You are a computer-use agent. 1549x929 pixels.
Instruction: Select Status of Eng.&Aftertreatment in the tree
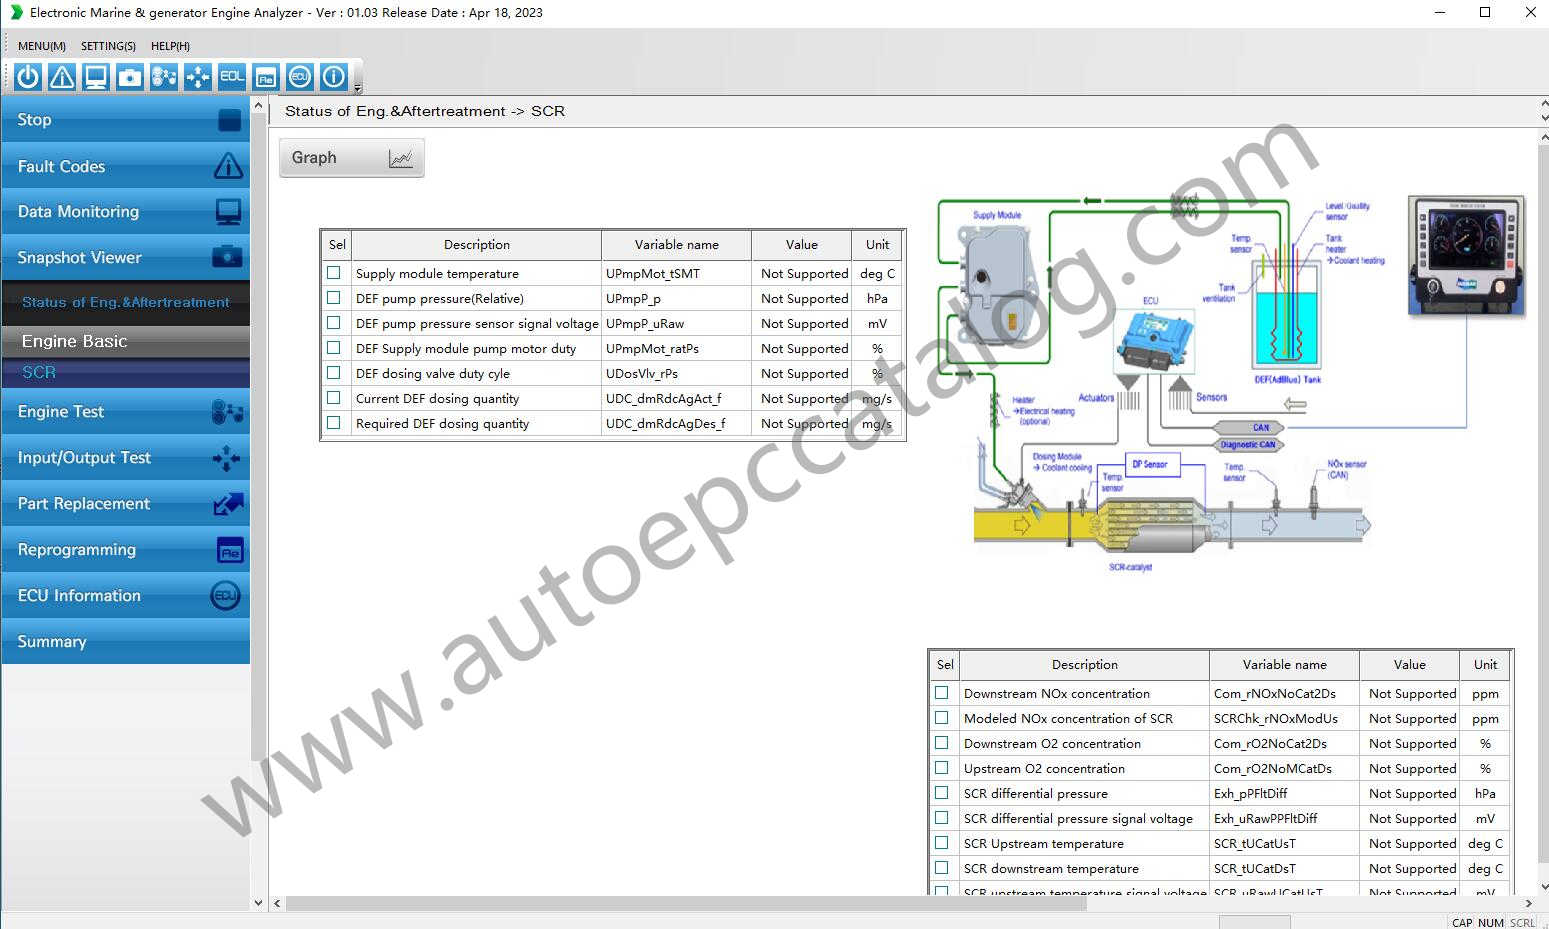126,301
